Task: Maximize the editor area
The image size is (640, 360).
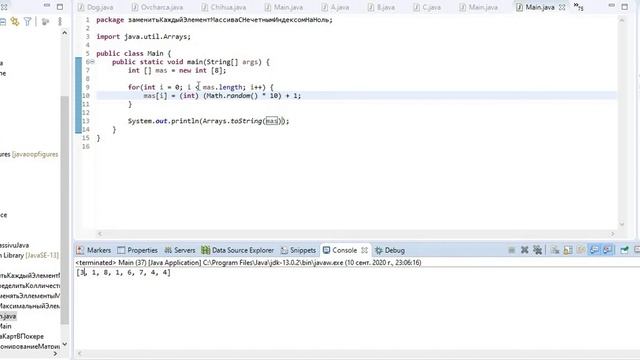Action: [x=624, y=7]
